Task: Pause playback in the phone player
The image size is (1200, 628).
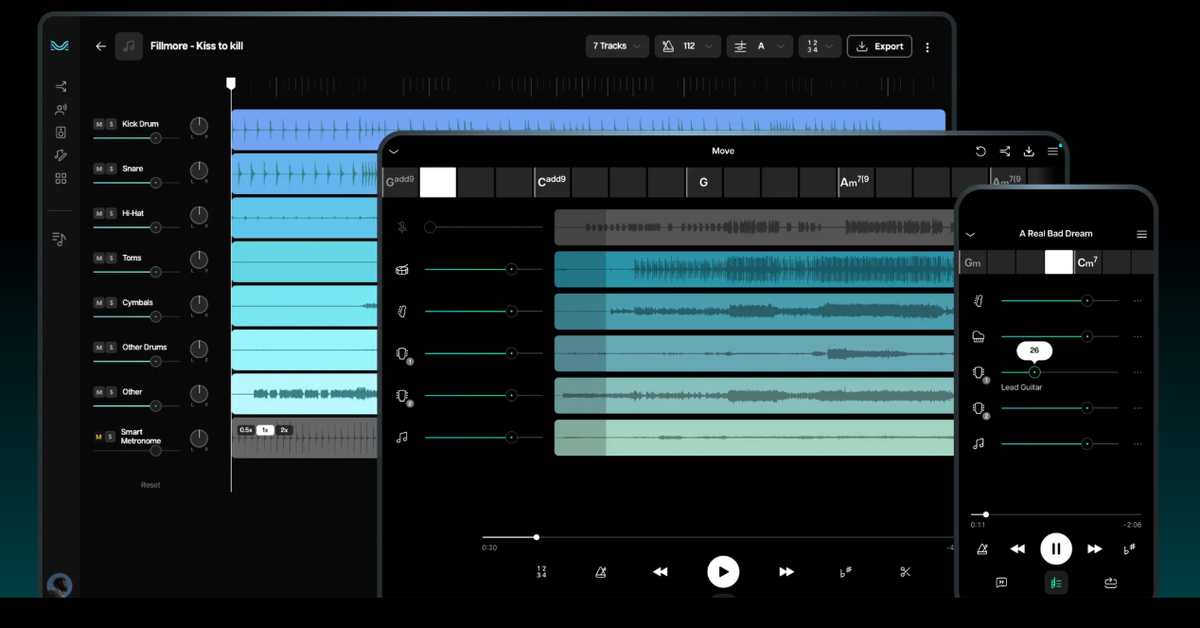Action: tap(1056, 549)
